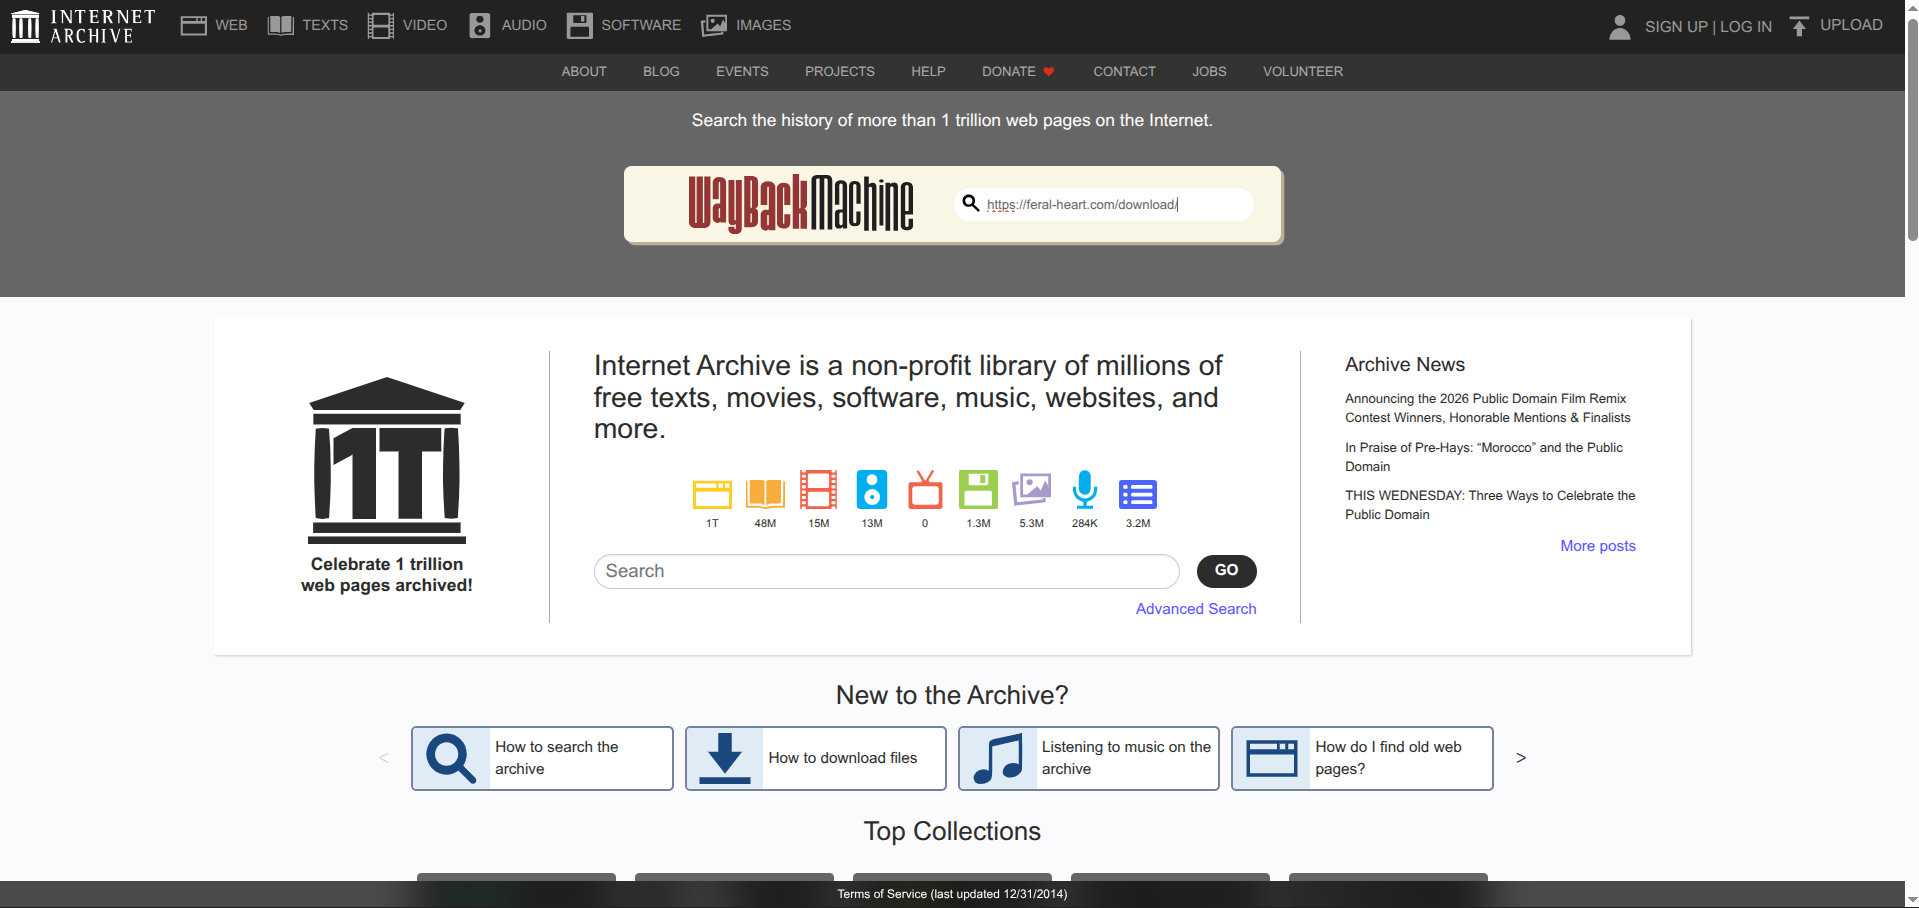The height and width of the screenshot is (908, 1919).
Task: Click the Internet Archive logo icon
Action: click(25, 26)
